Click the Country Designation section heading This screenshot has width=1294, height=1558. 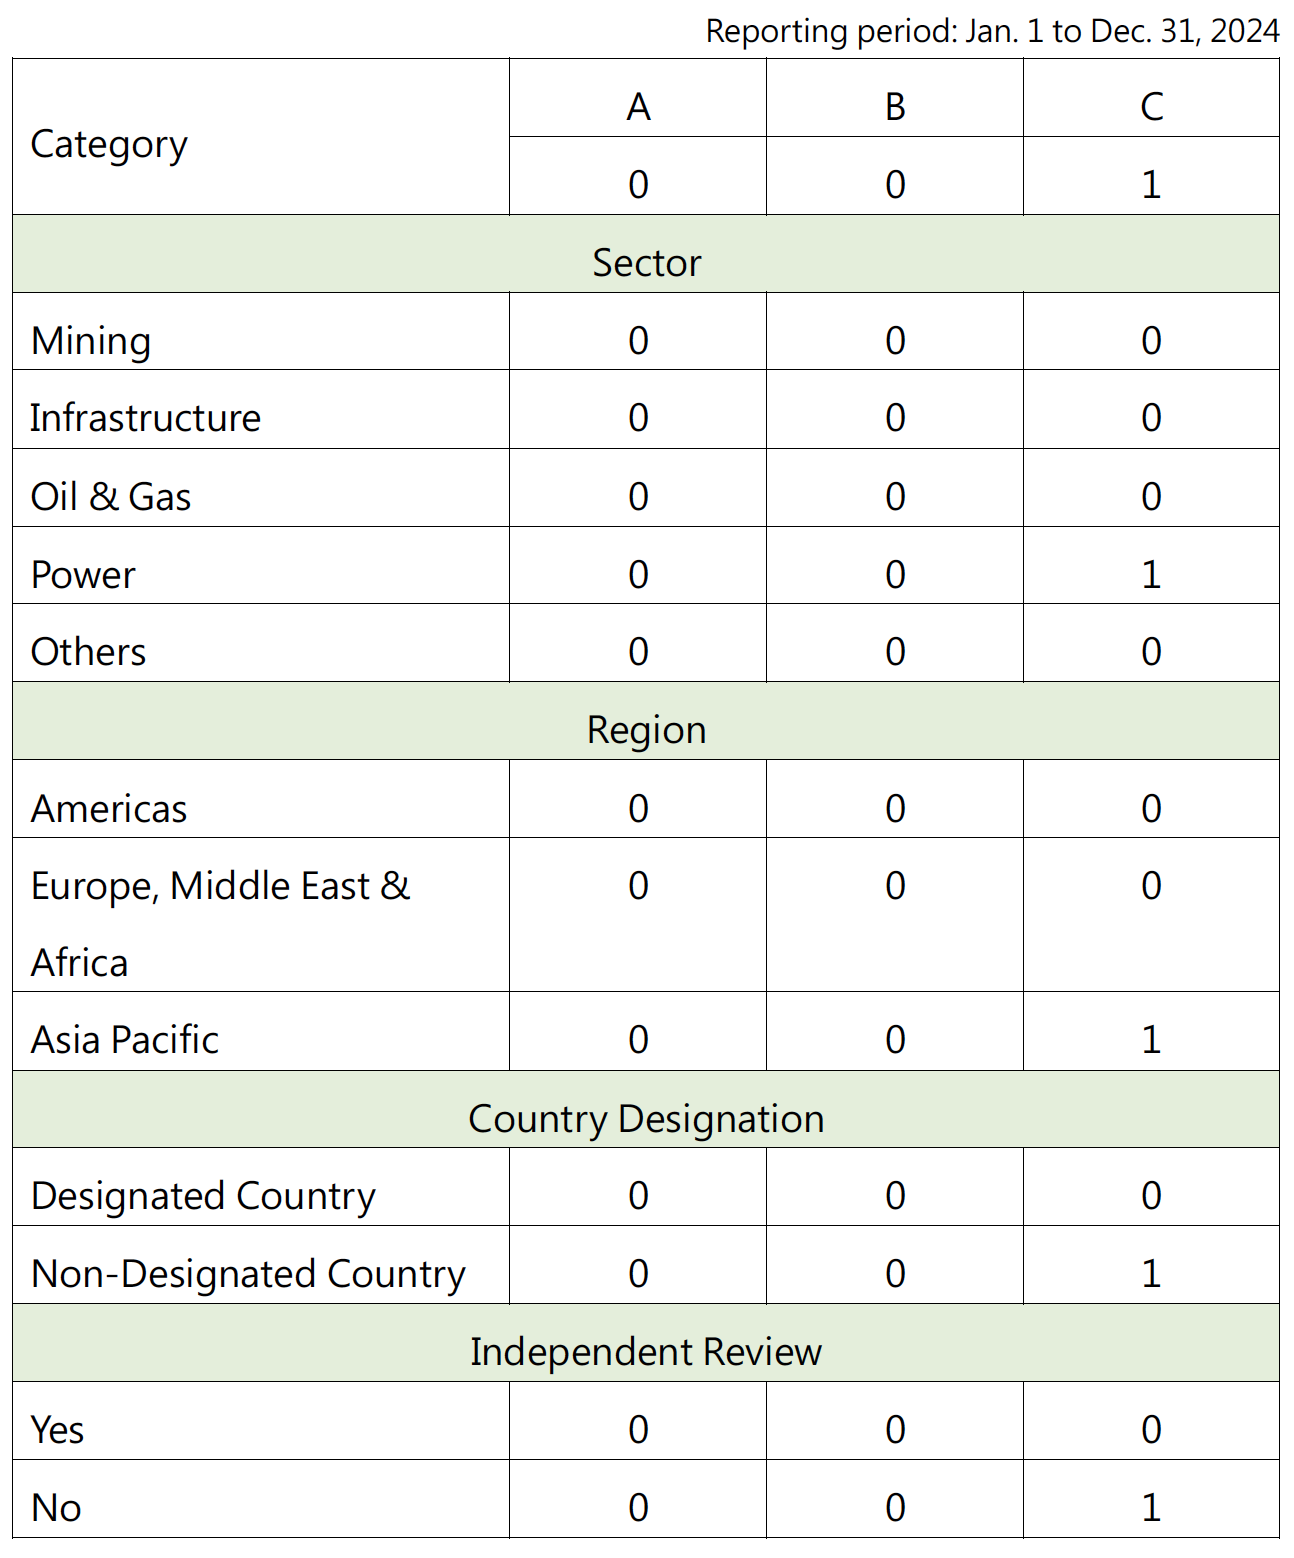[x=646, y=1118]
